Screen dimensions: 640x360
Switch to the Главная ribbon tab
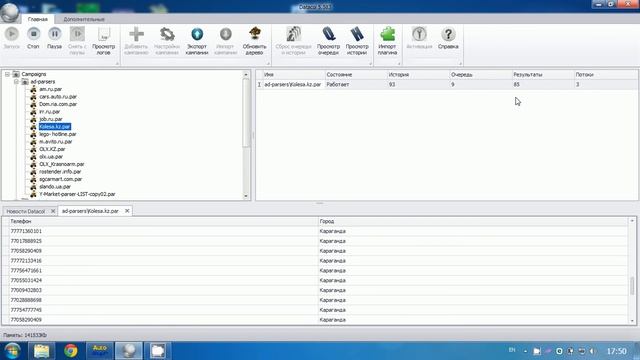pos(38,19)
